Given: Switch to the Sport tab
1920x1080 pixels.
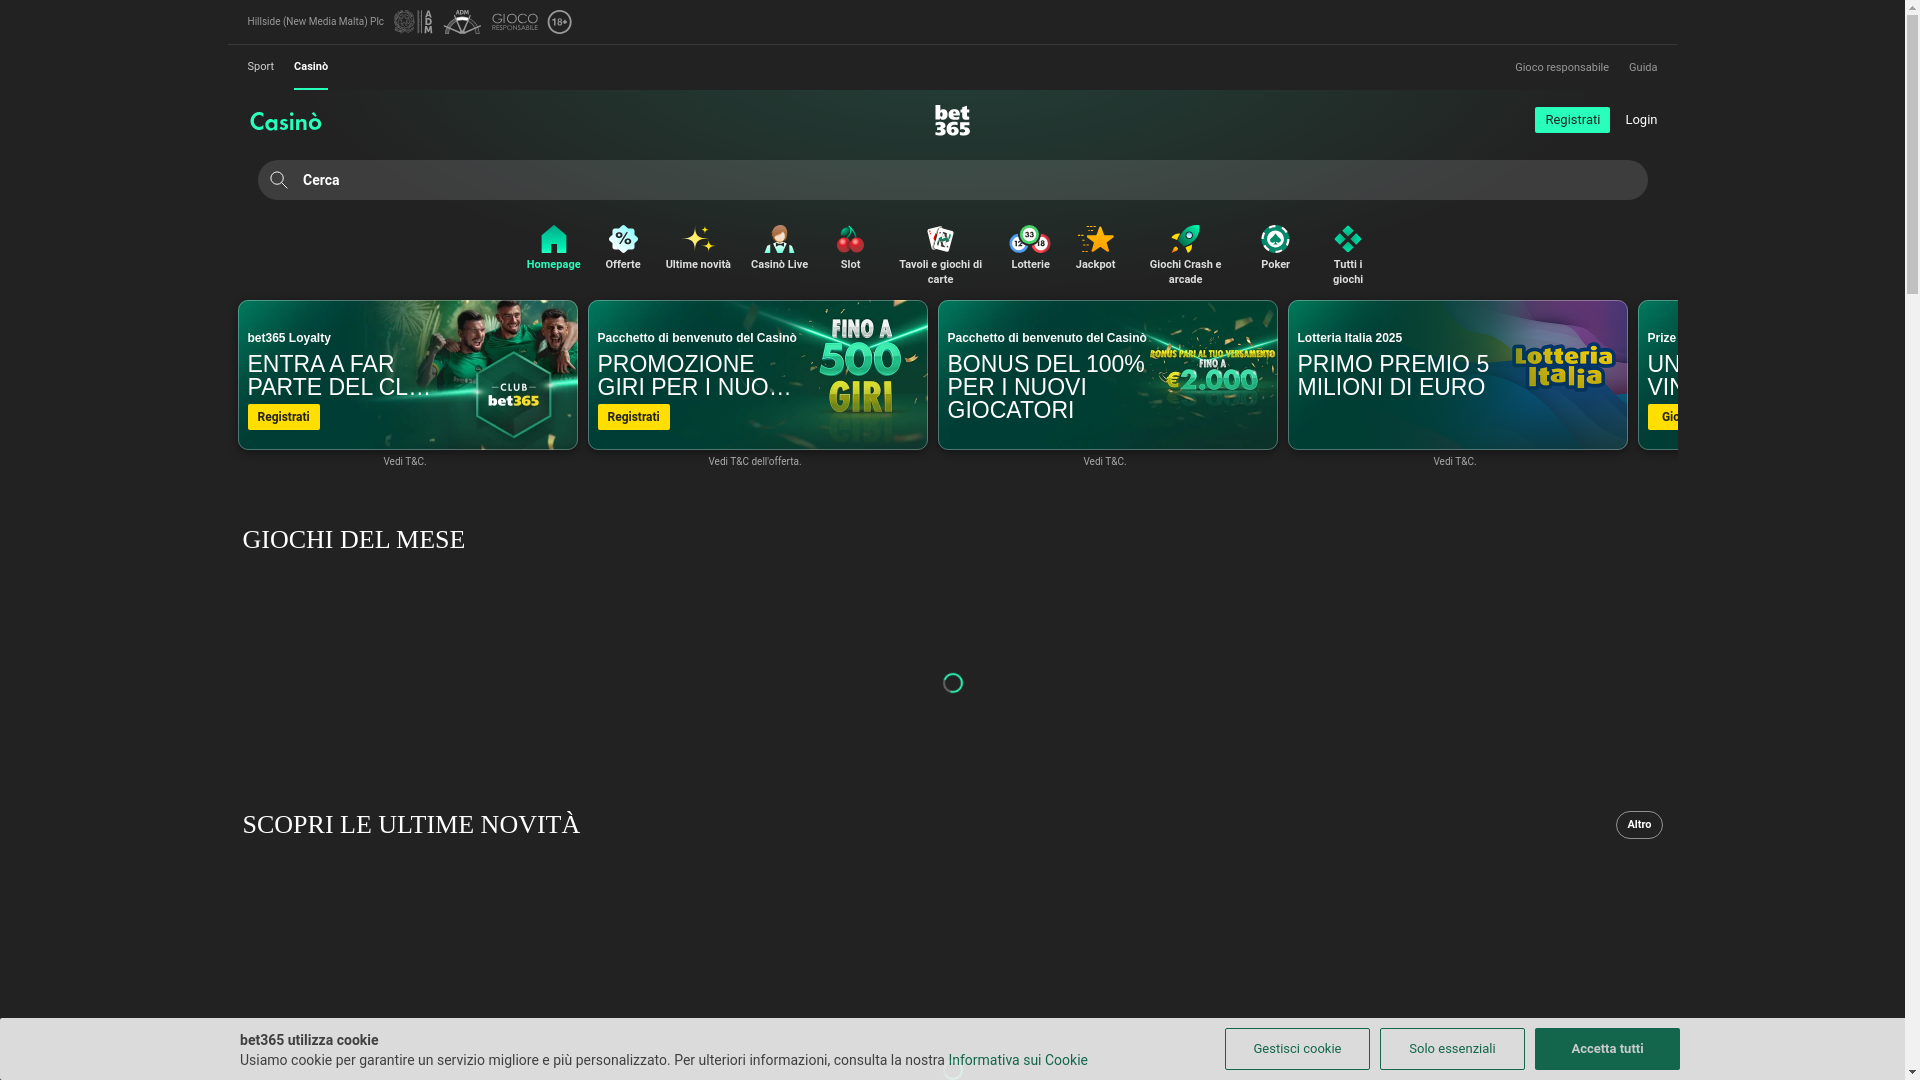Looking at the screenshot, I should pyautogui.click(x=260, y=67).
